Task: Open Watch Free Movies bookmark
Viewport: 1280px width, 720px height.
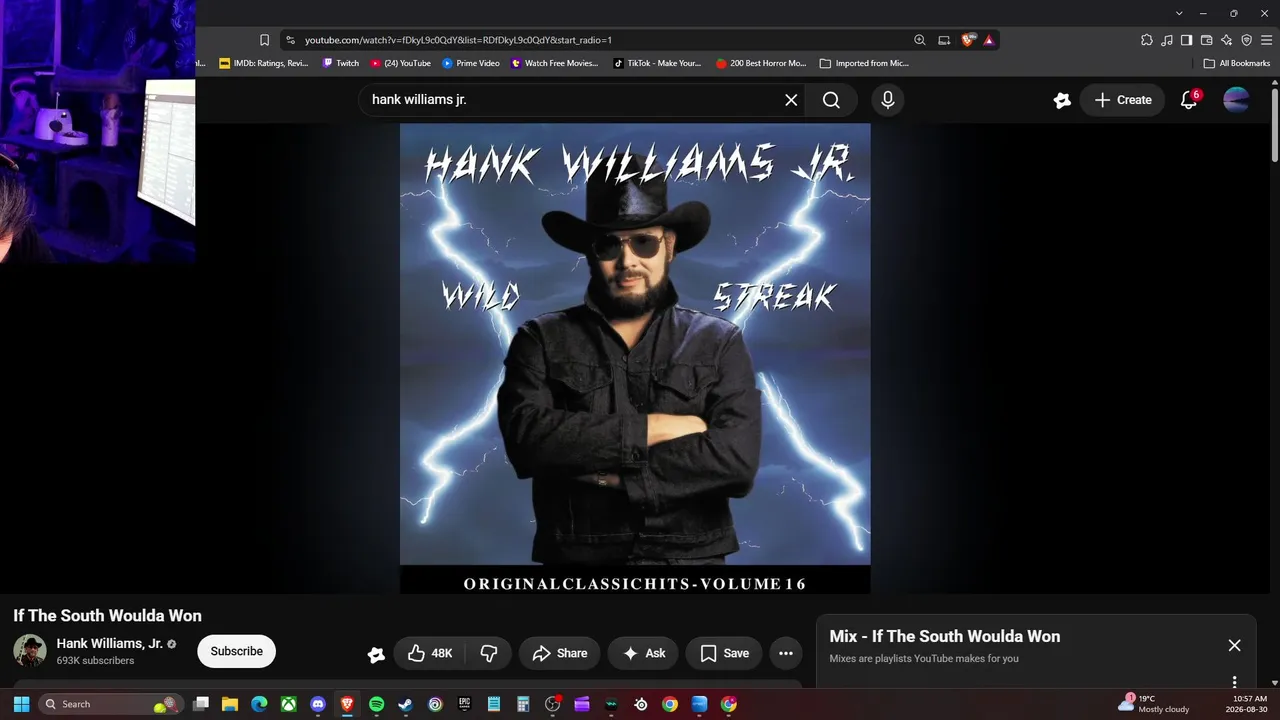Action: pyautogui.click(x=555, y=63)
